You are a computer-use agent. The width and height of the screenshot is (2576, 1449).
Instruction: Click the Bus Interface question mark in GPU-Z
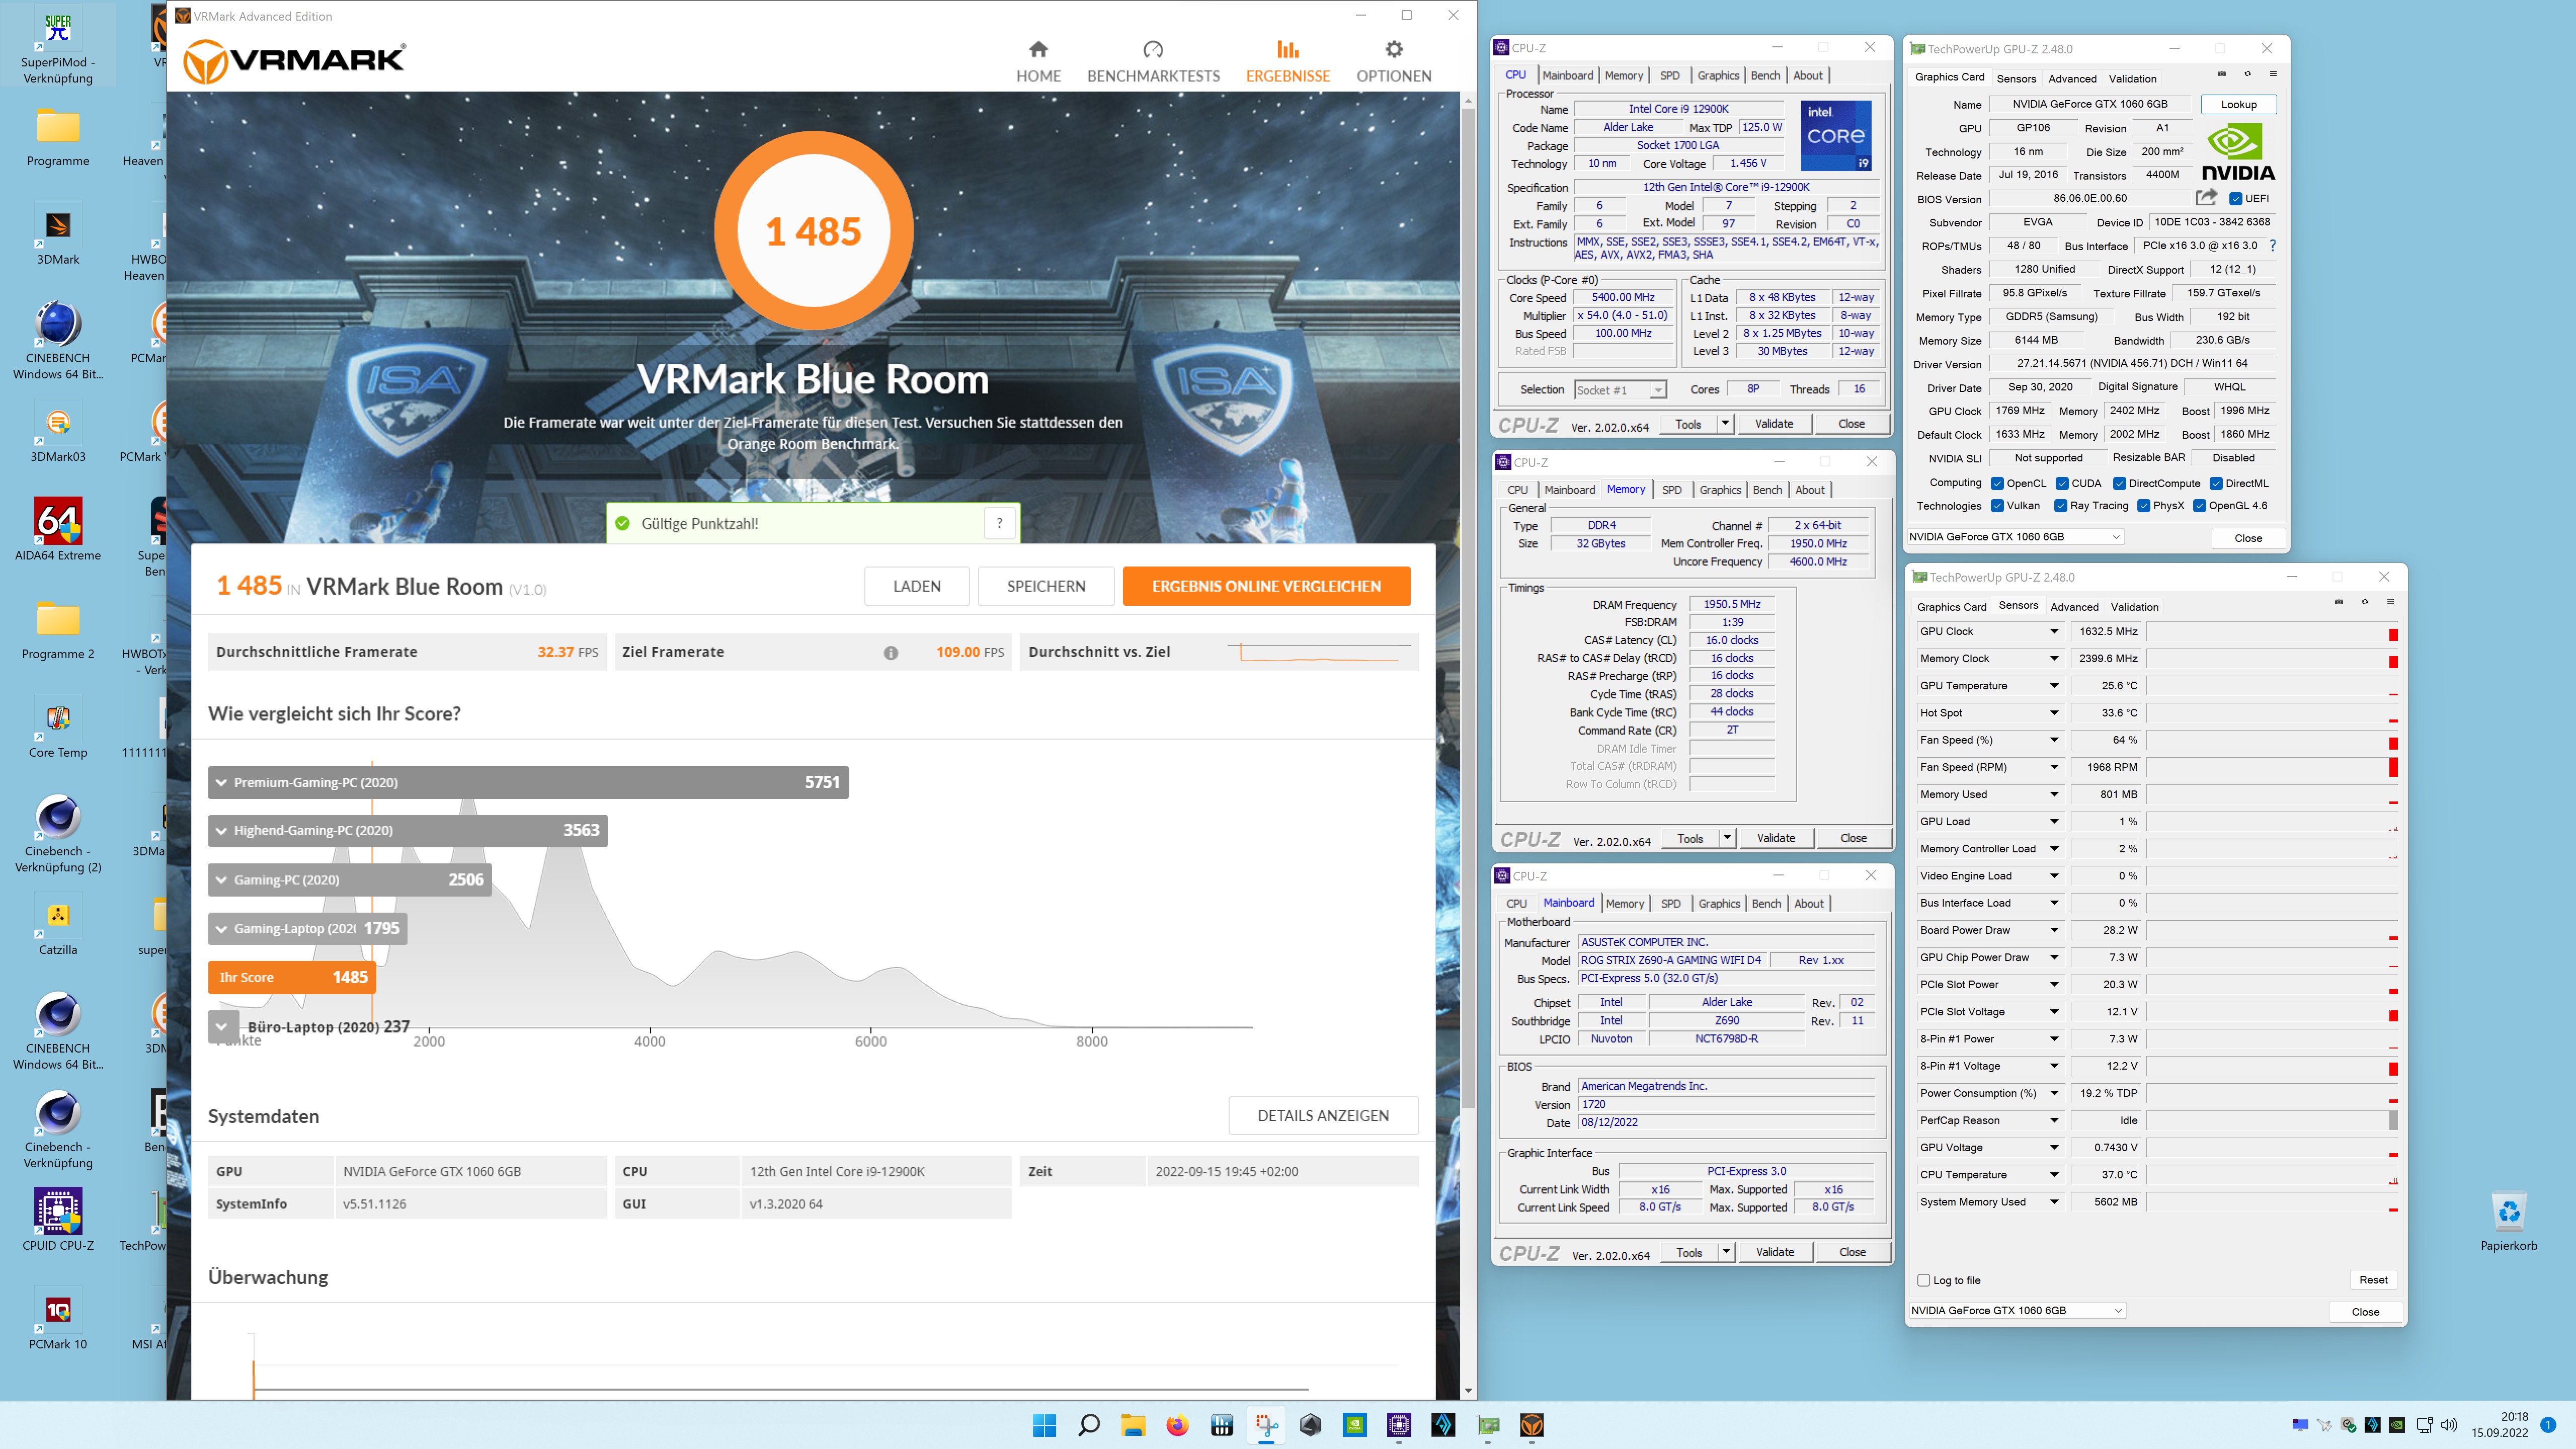2272,245
